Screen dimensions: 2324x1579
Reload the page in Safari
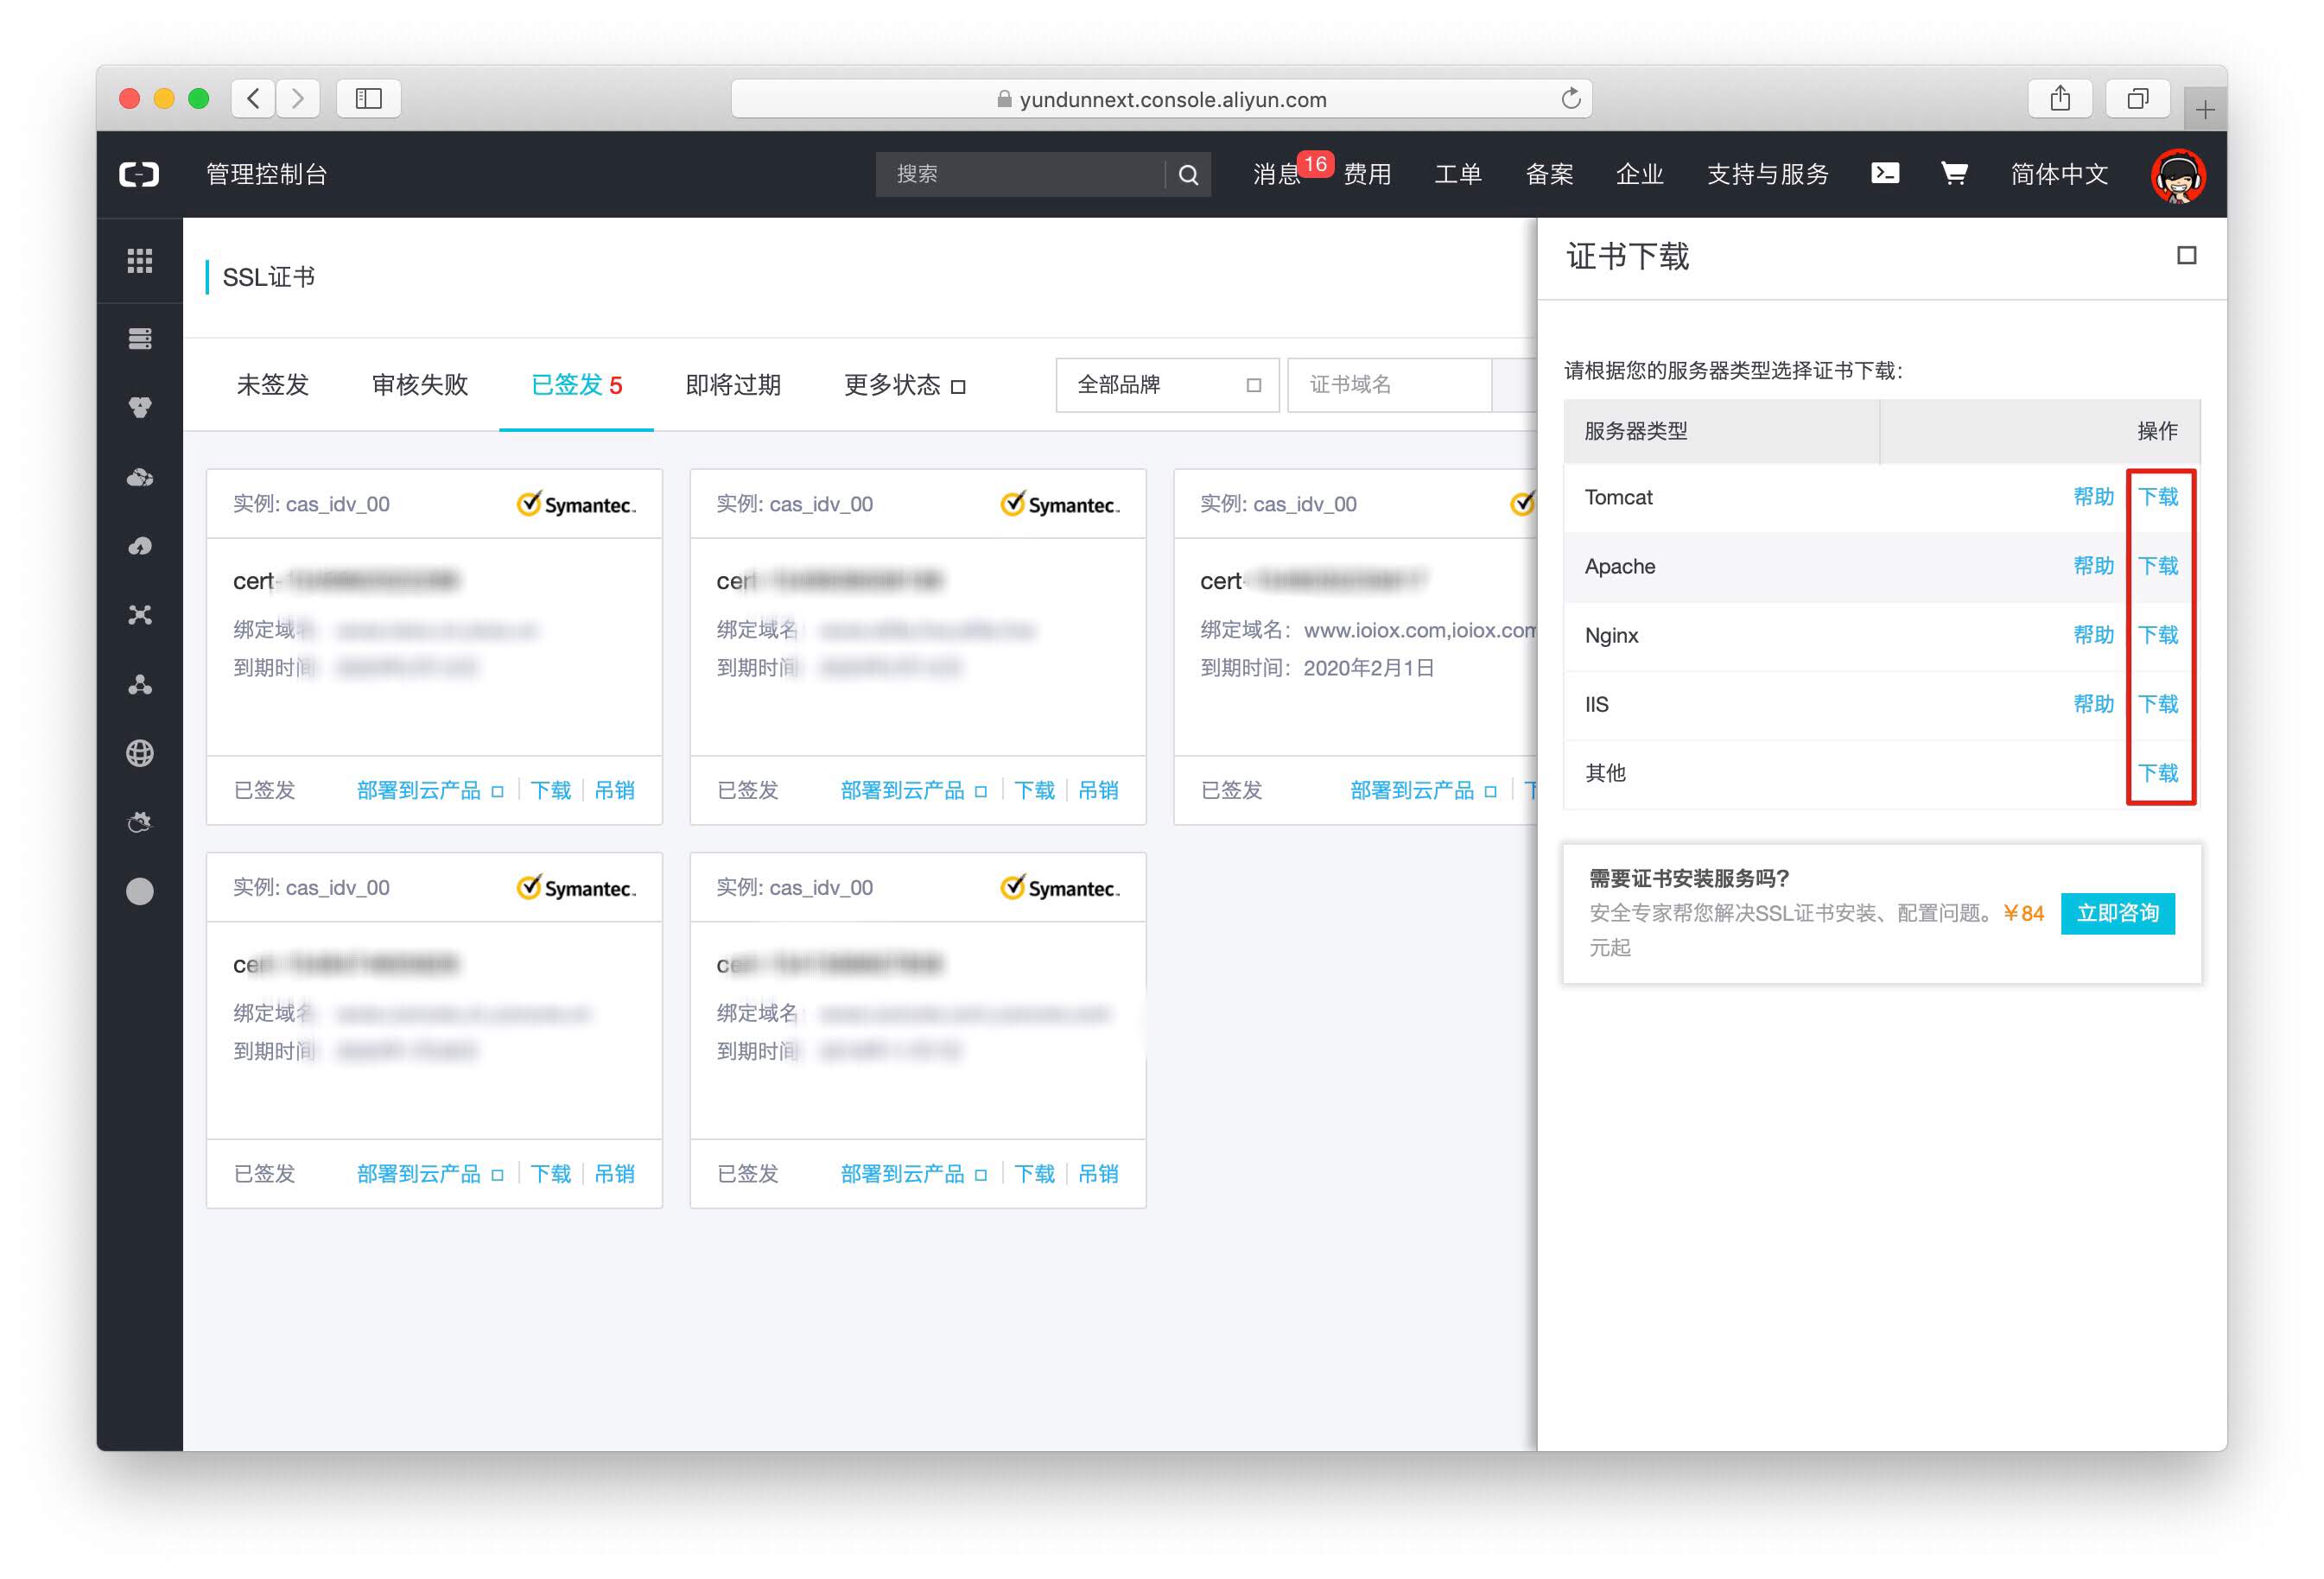click(x=1570, y=98)
